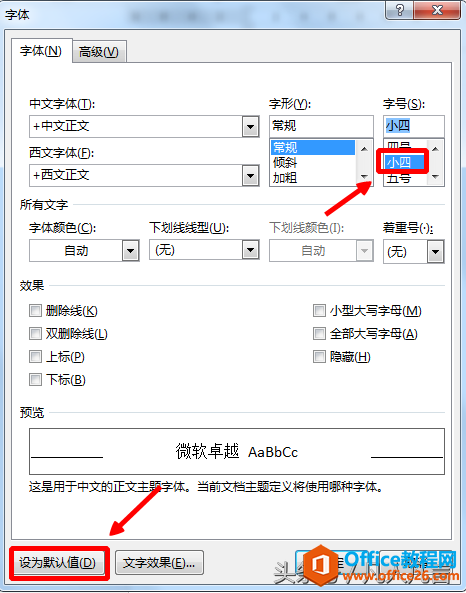Click the down arrow of 字形 list scrollbar

point(364,176)
